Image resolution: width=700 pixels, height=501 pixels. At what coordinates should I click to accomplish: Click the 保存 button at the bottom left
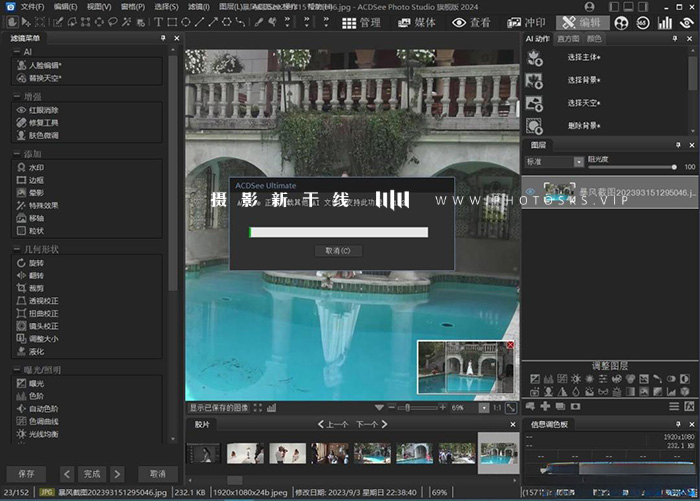(x=26, y=474)
